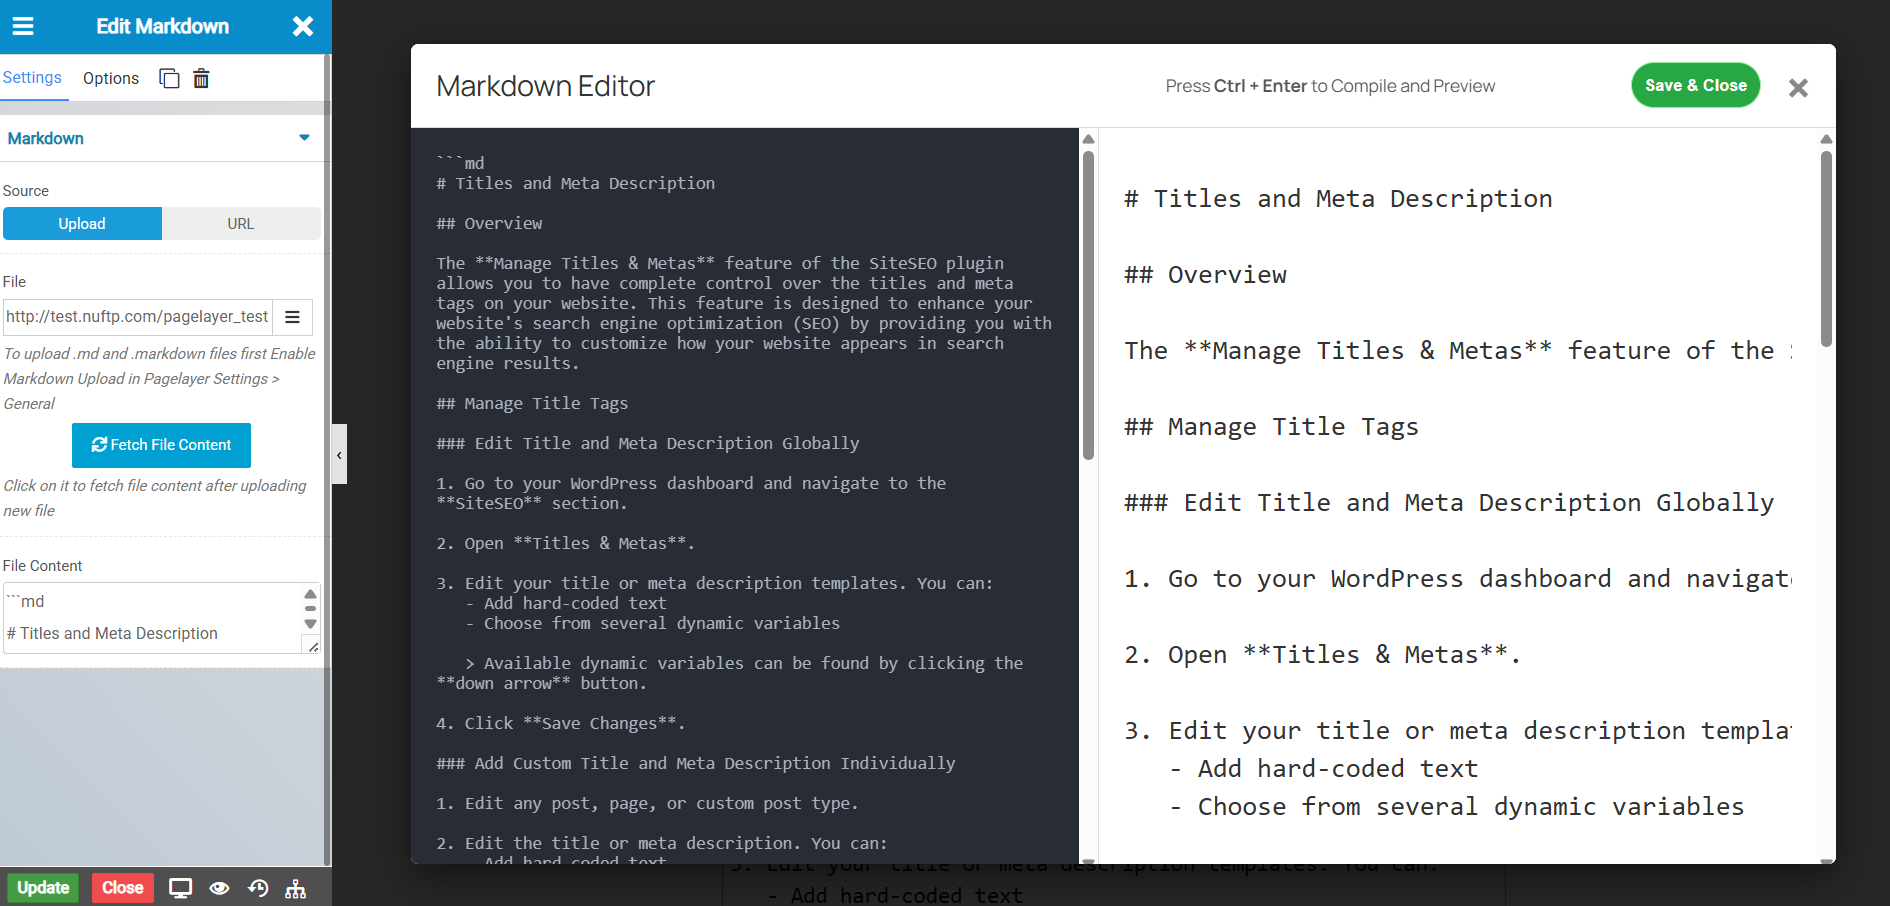
Task: Open responsive desktop view icon
Action: click(x=181, y=888)
